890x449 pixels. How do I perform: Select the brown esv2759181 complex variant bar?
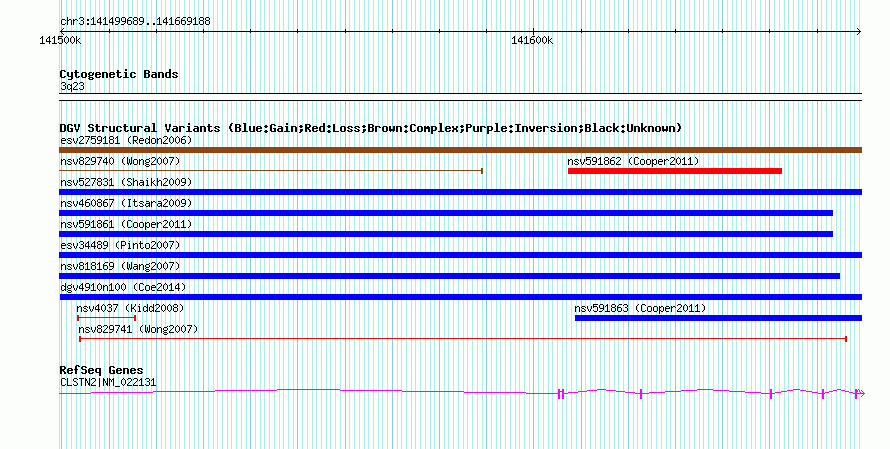pos(460,150)
